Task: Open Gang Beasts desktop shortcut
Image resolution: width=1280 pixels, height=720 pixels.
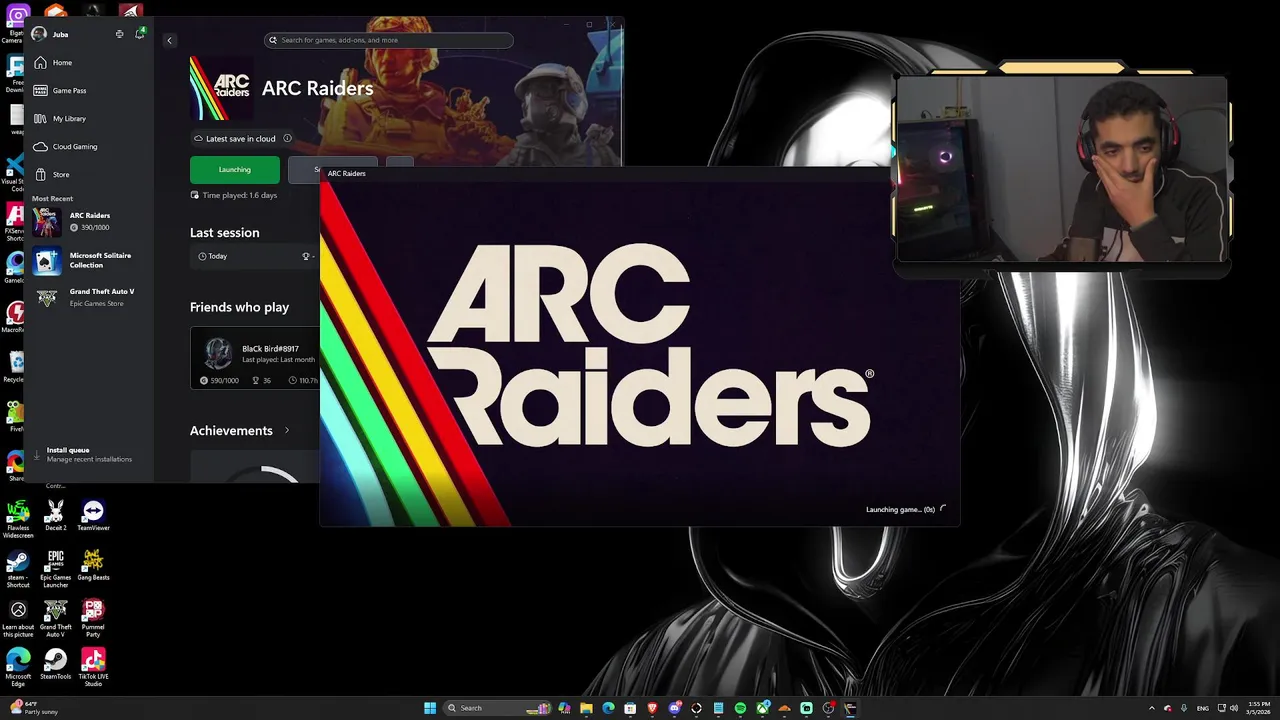Action: click(x=93, y=565)
